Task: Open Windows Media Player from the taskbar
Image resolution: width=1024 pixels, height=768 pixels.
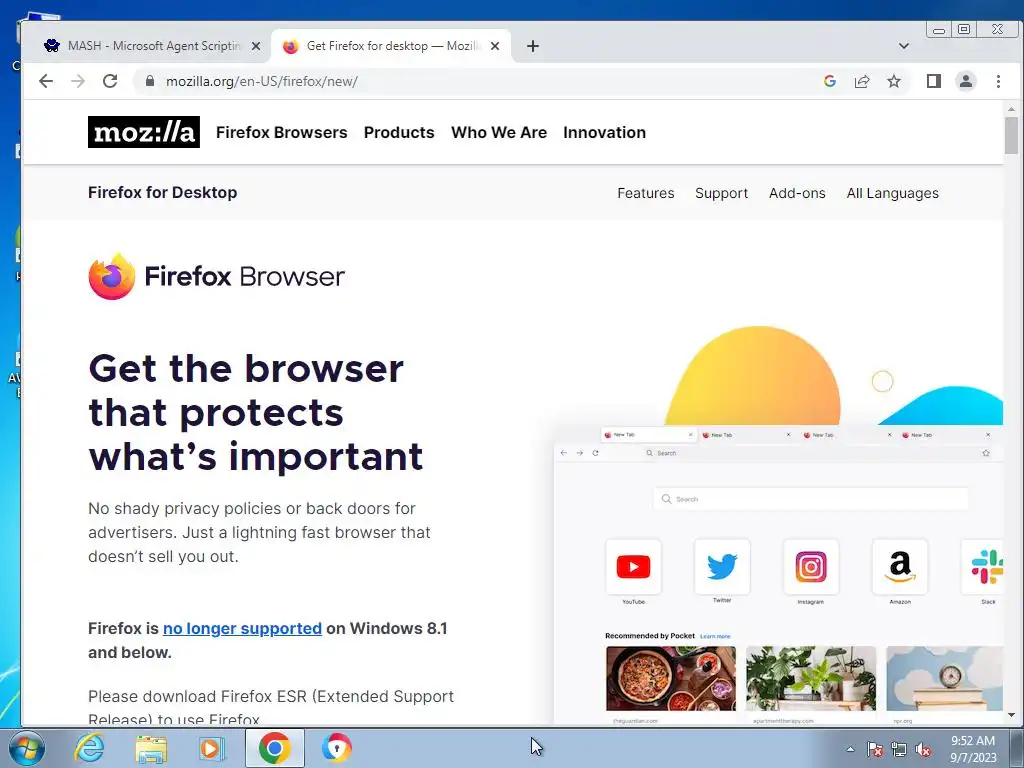Action: pyautogui.click(x=210, y=748)
